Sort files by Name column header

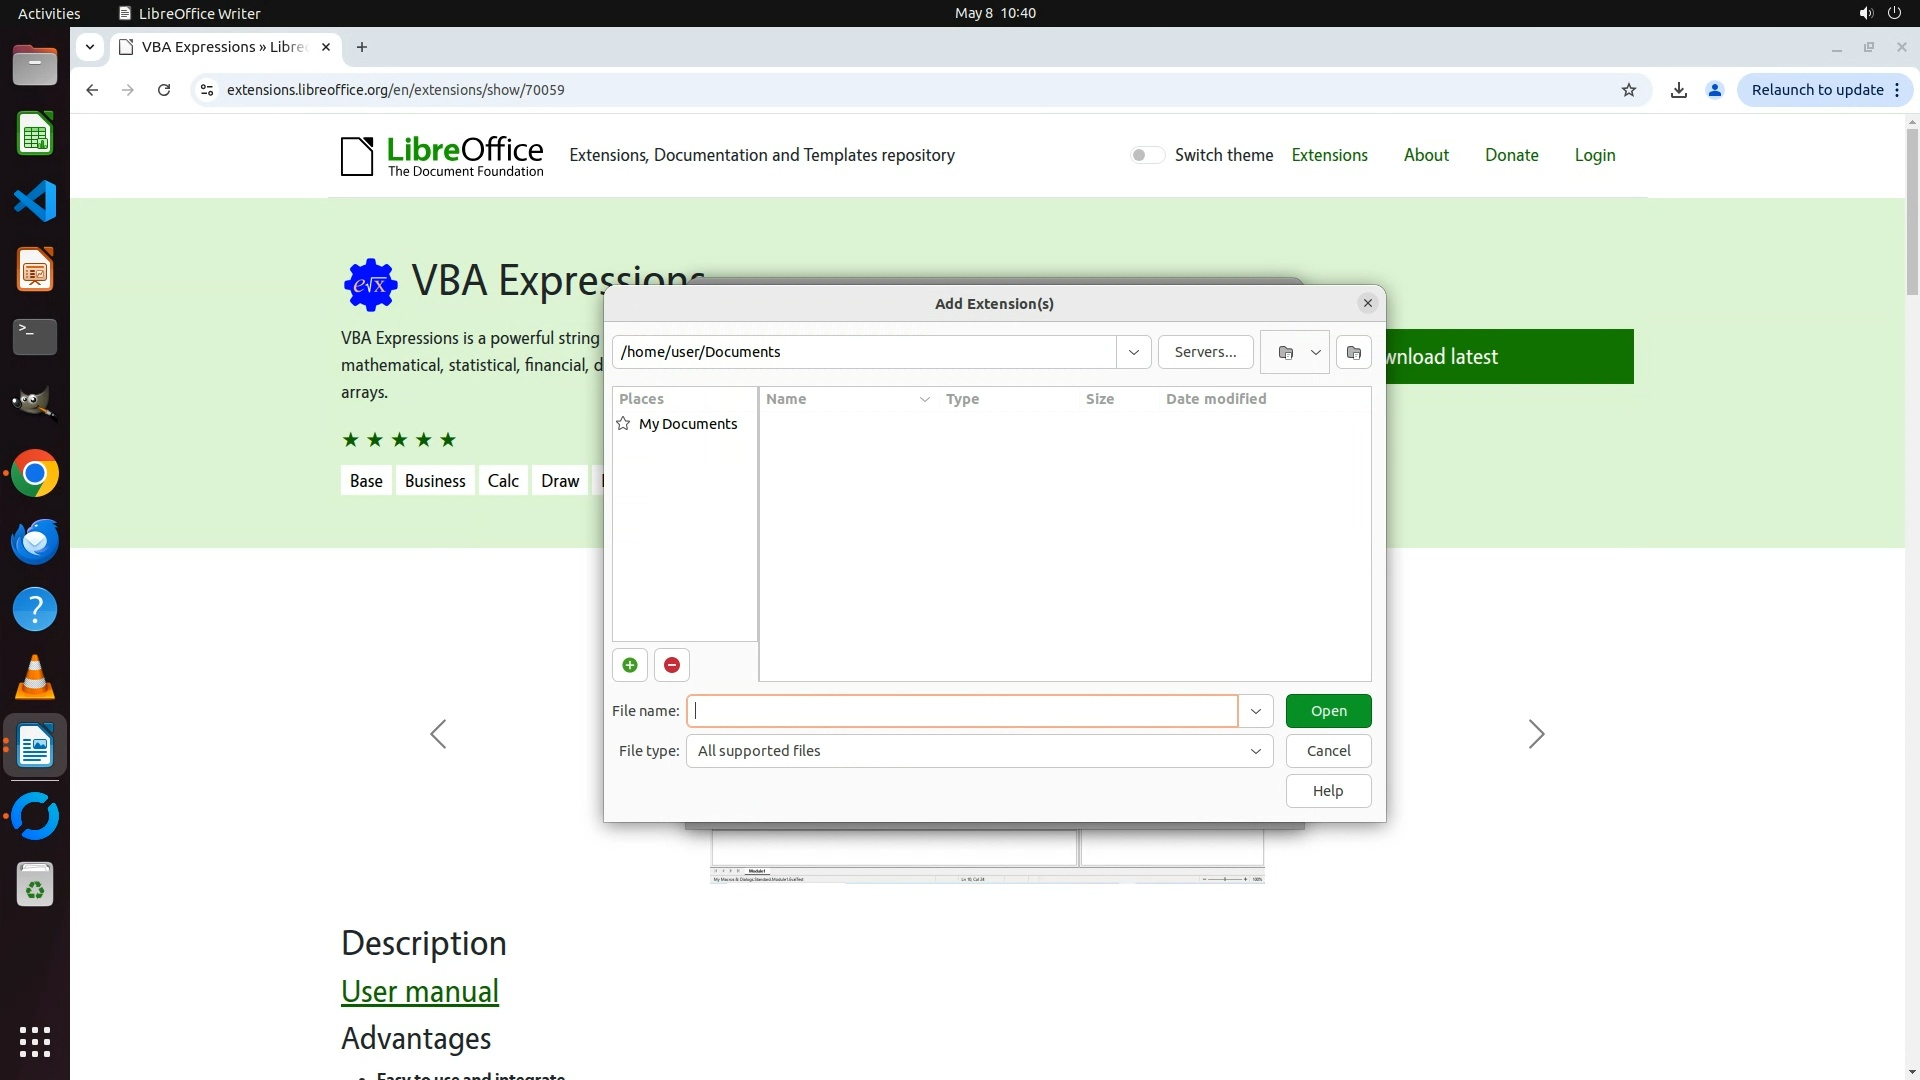click(x=786, y=399)
